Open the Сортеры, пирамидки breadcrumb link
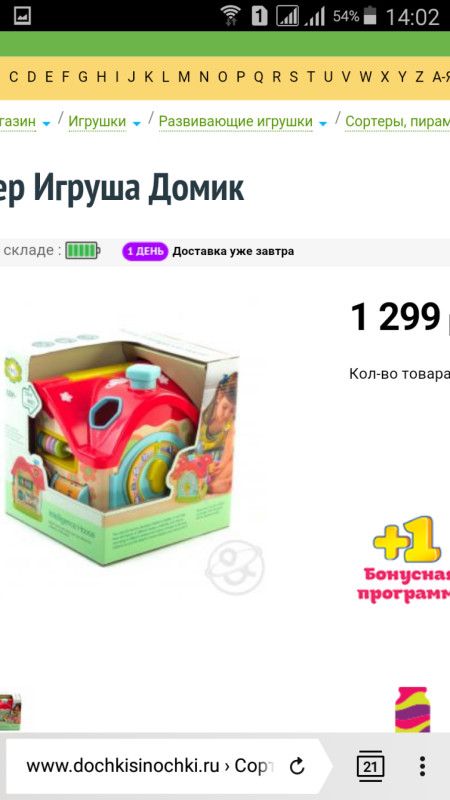Image resolution: width=450 pixels, height=800 pixels. [x=397, y=121]
